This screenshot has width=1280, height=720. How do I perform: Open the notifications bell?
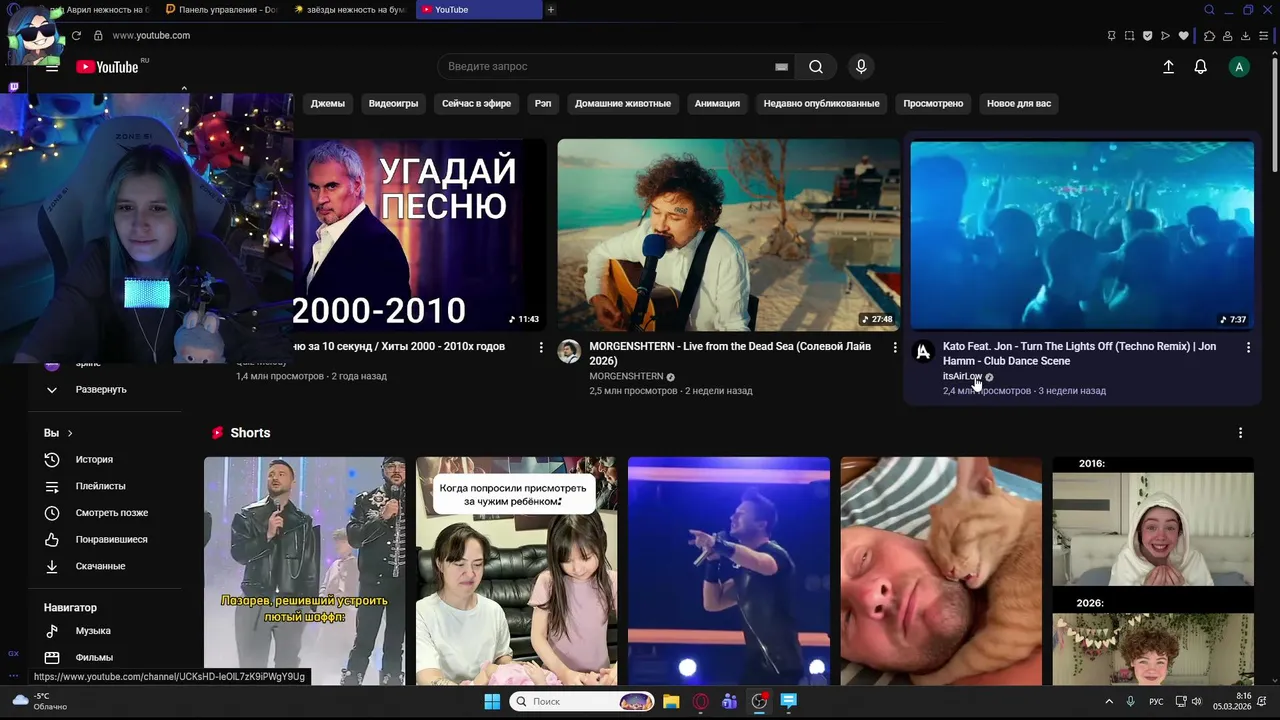click(x=1201, y=67)
